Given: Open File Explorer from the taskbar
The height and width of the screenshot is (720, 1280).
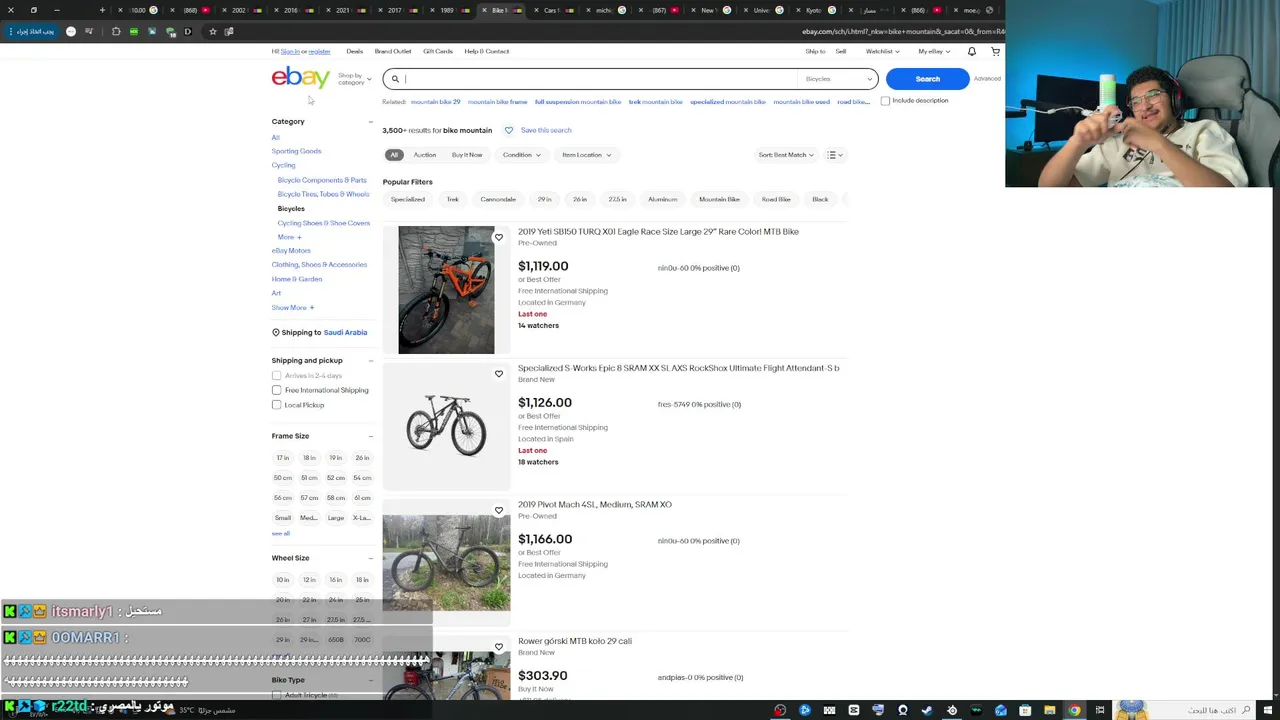Looking at the screenshot, I should click(1049, 711).
